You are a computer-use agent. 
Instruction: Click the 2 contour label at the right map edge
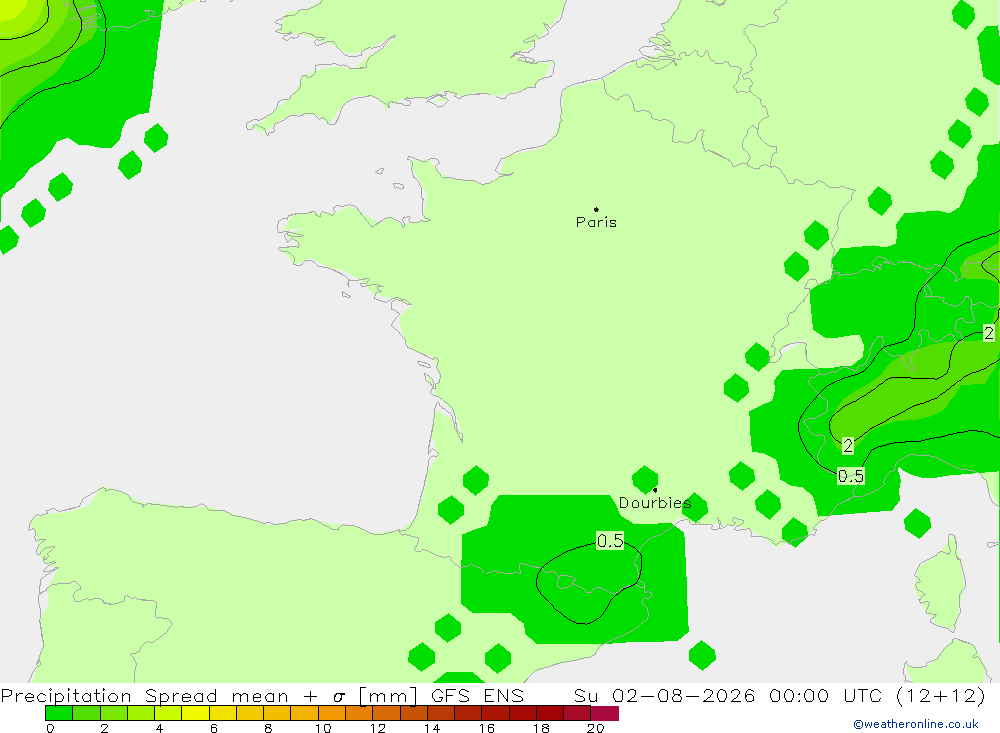pyautogui.click(x=989, y=333)
